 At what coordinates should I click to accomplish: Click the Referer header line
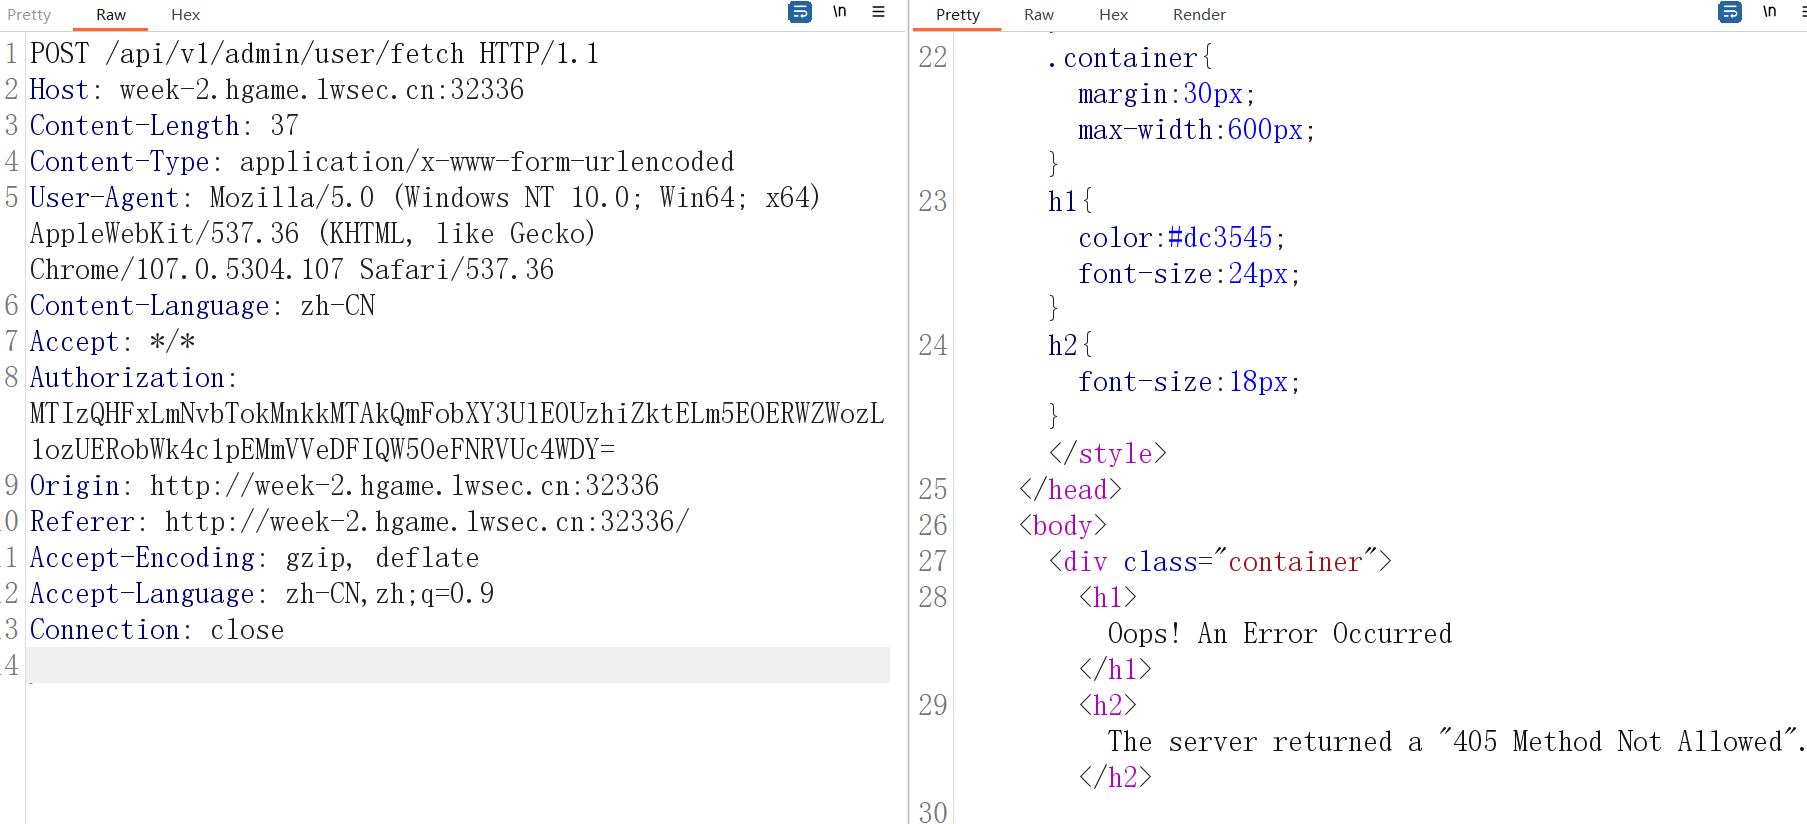[359, 521]
